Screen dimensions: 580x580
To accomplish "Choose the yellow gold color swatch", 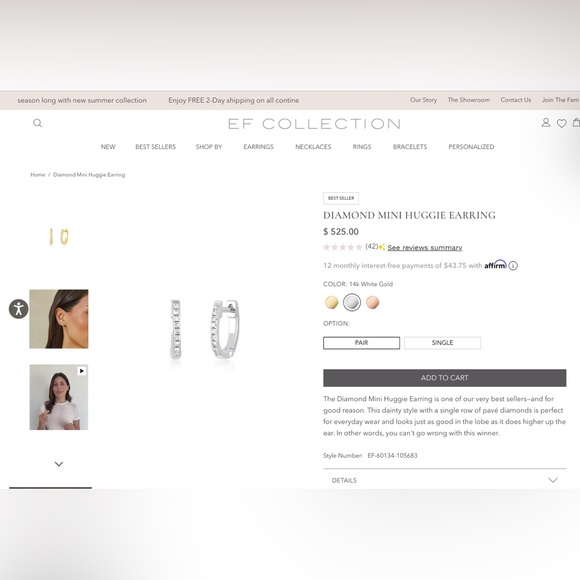I will click(331, 302).
